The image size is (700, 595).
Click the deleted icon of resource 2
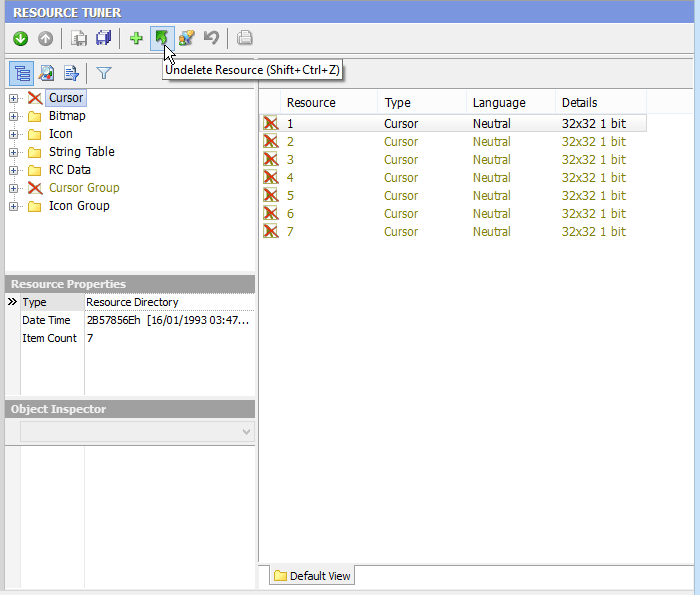[x=271, y=141]
